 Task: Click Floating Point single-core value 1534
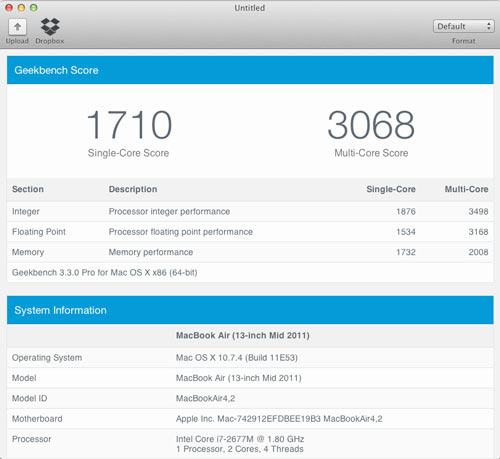(406, 232)
